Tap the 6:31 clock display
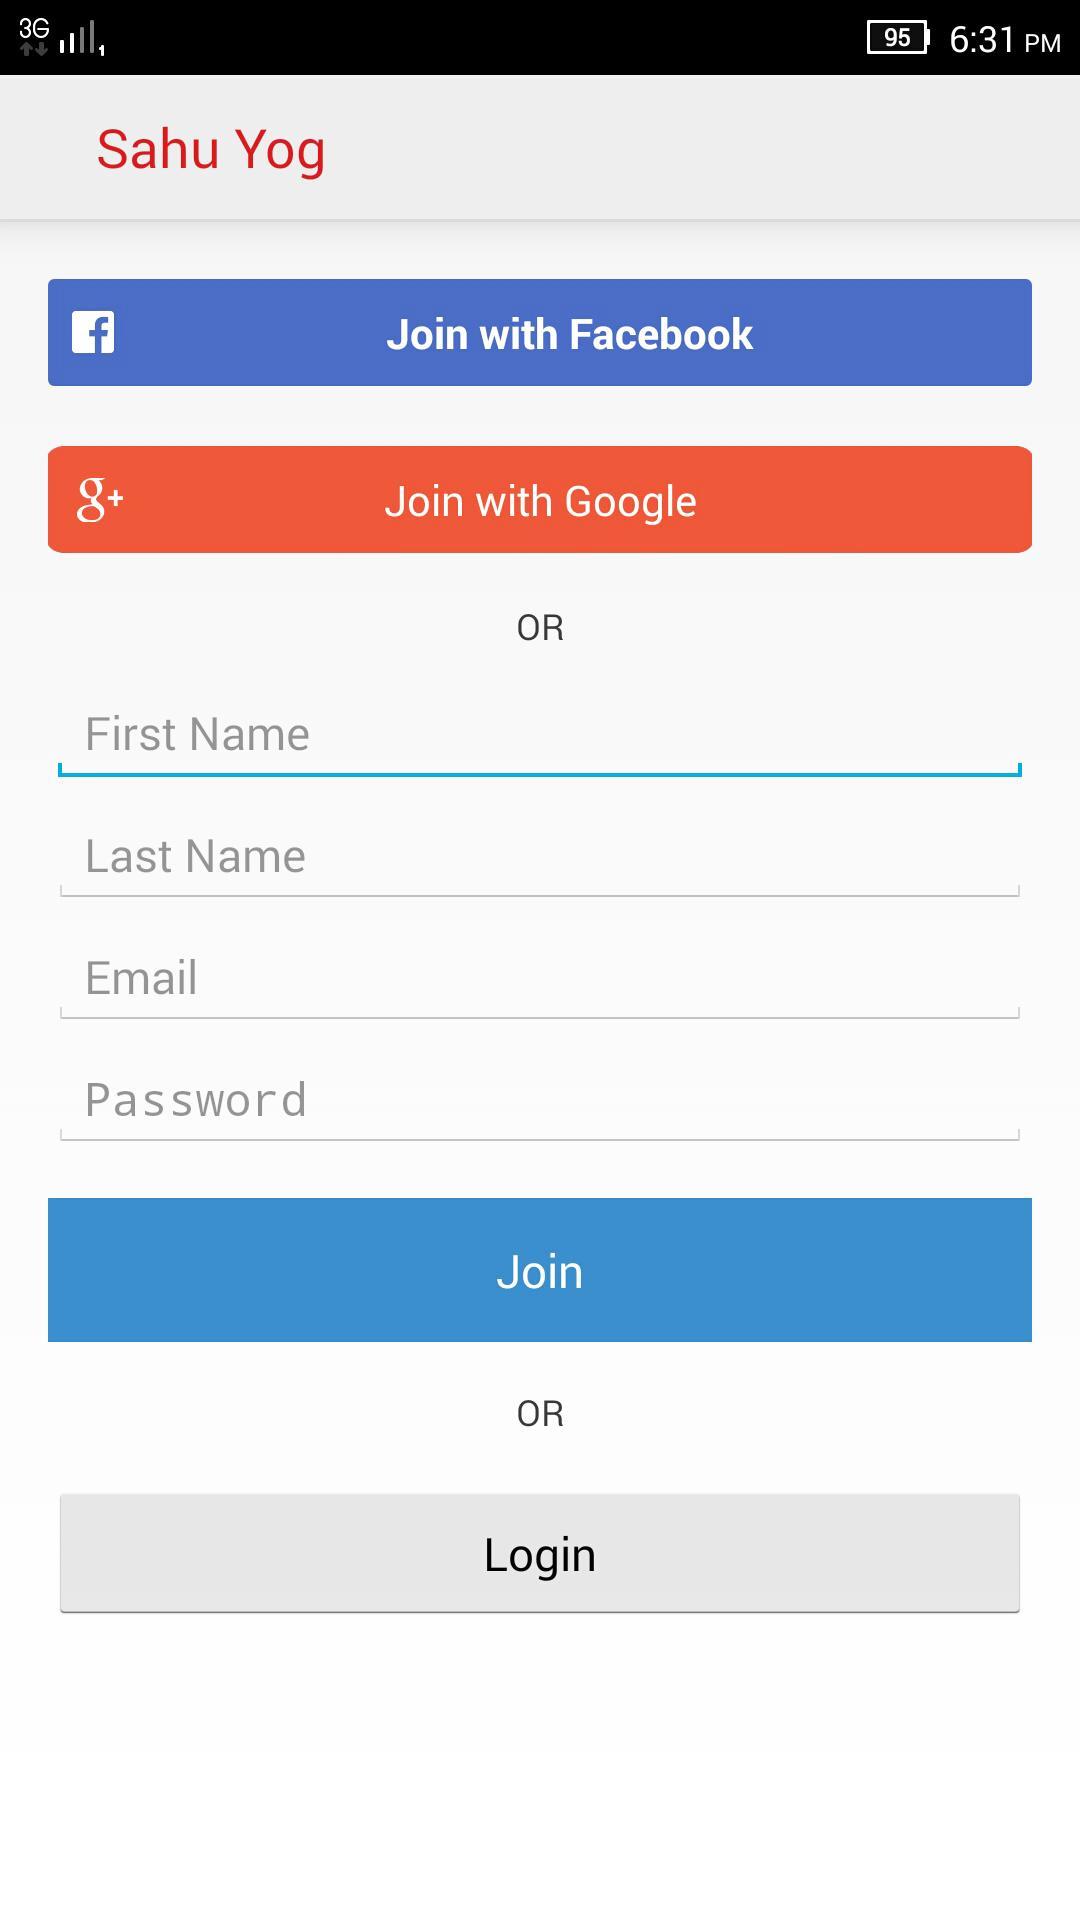Image resolution: width=1080 pixels, height=1920 pixels. [x=982, y=40]
